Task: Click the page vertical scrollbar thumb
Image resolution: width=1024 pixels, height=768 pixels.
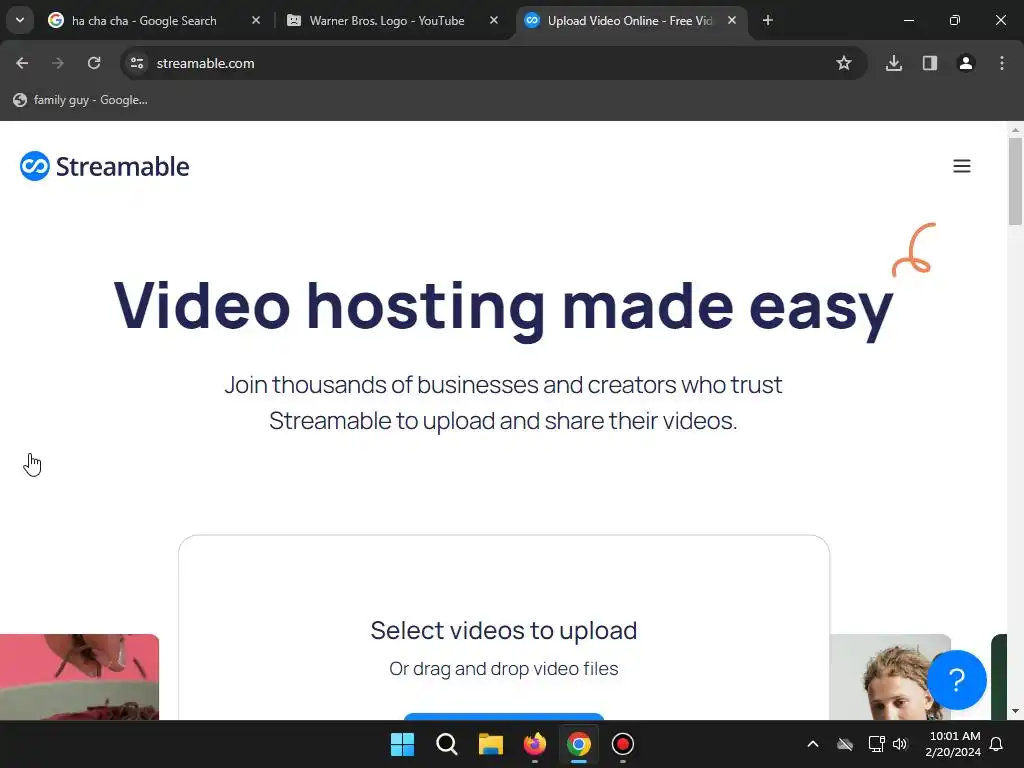Action: click(x=1015, y=180)
